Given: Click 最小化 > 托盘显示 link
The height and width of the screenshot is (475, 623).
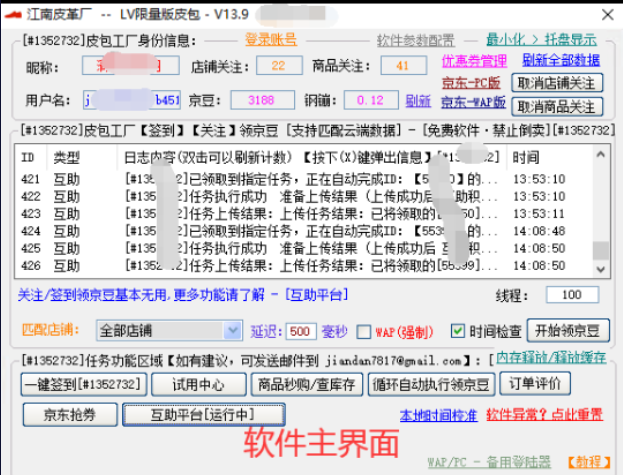Looking at the screenshot, I should click(x=541, y=39).
